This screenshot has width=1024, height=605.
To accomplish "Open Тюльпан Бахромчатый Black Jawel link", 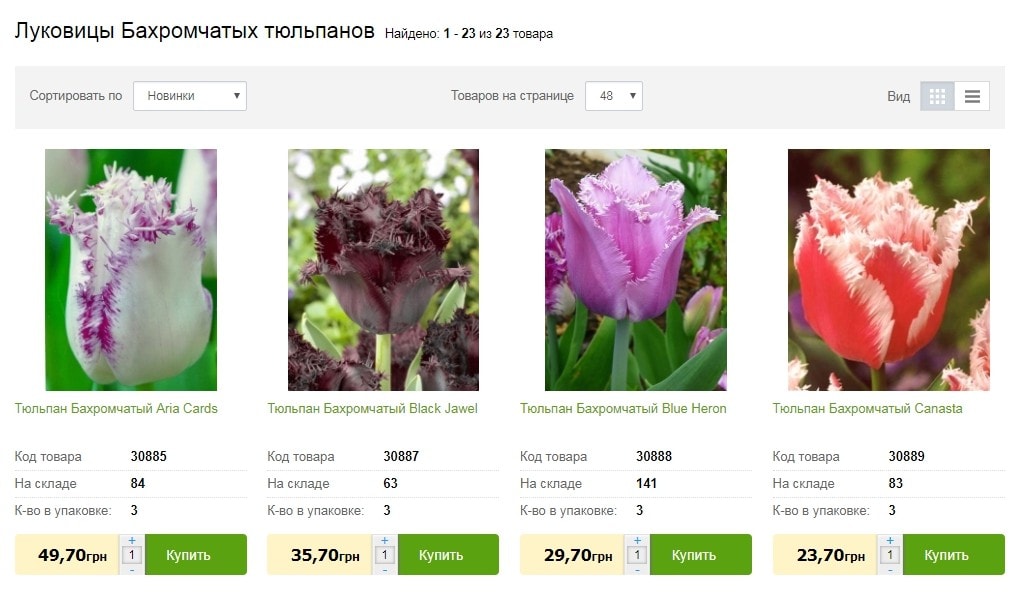I will coord(372,408).
